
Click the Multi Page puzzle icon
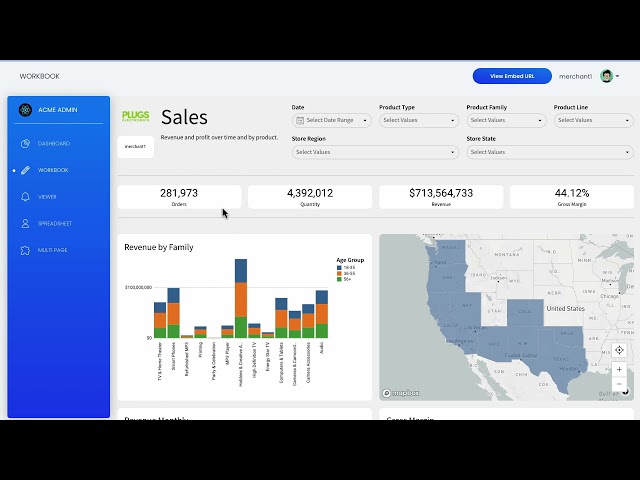tap(25, 250)
